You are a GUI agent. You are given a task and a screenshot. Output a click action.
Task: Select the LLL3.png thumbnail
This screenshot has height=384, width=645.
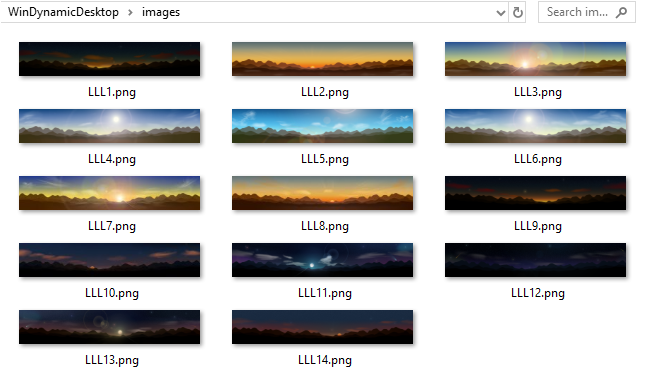tap(536, 59)
